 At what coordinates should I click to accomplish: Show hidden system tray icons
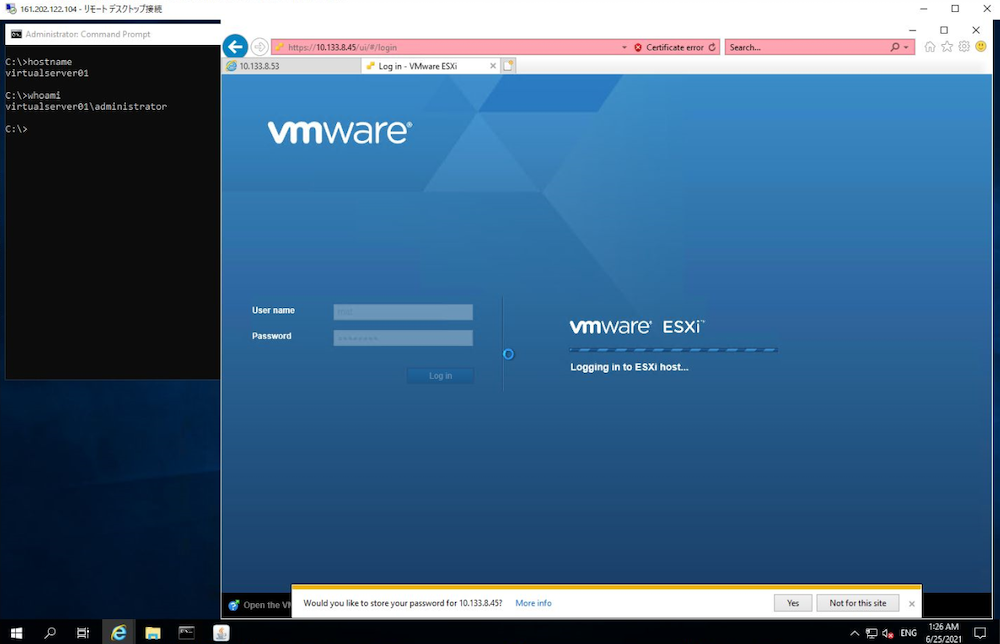[854, 633]
